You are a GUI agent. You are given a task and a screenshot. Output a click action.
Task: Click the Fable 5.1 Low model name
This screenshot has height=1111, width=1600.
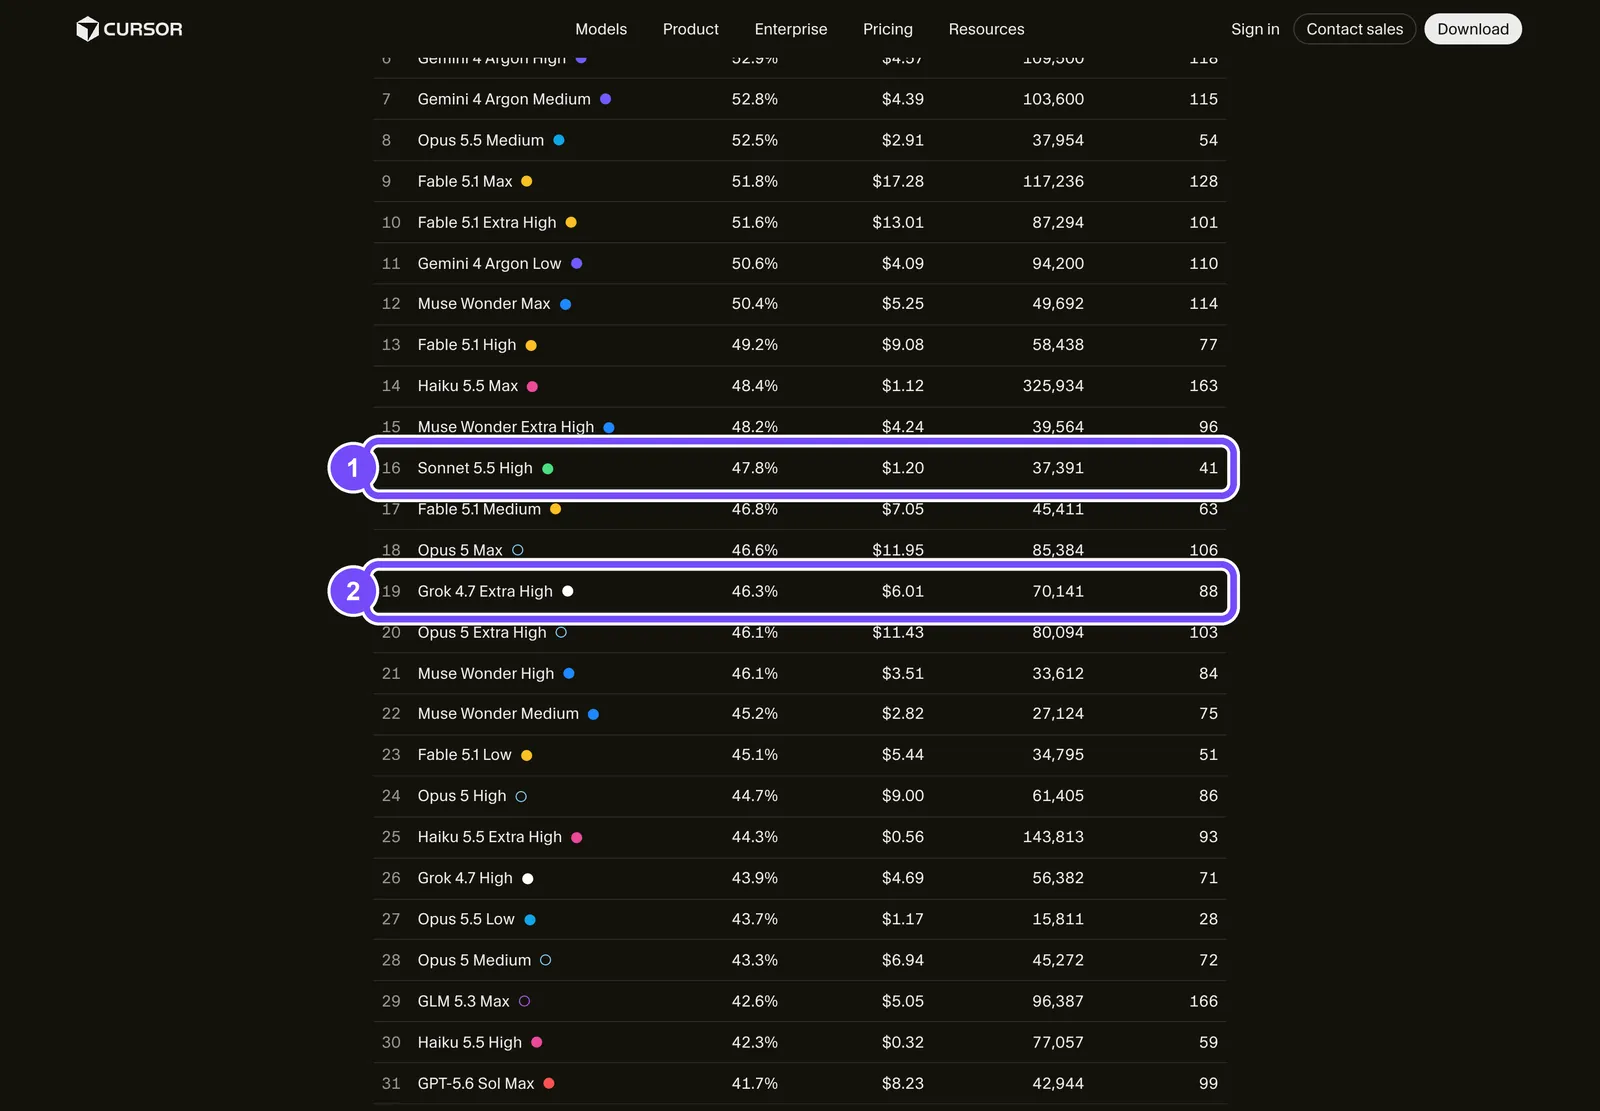[x=465, y=755]
